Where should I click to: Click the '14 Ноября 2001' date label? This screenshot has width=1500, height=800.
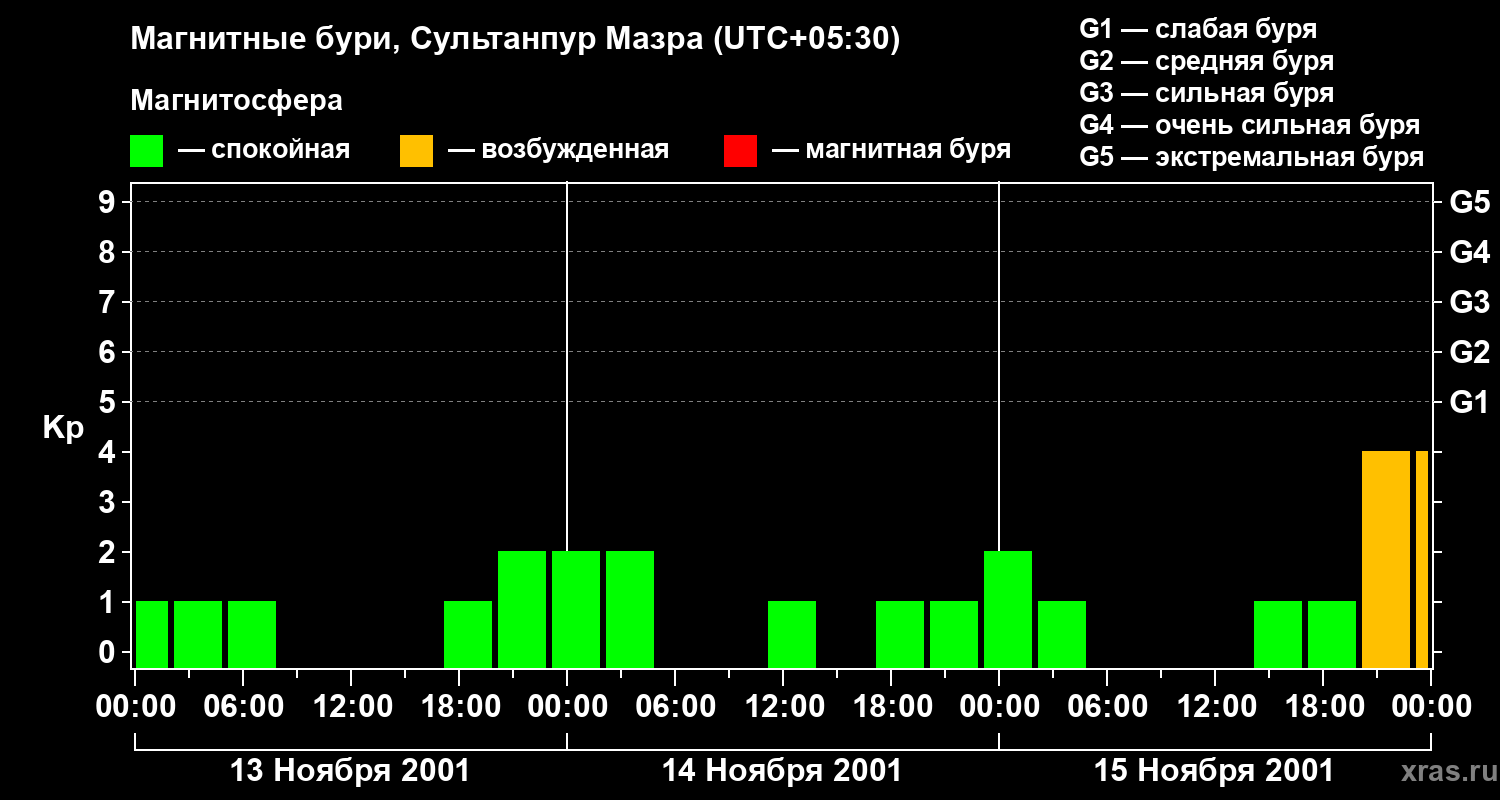coord(782,771)
